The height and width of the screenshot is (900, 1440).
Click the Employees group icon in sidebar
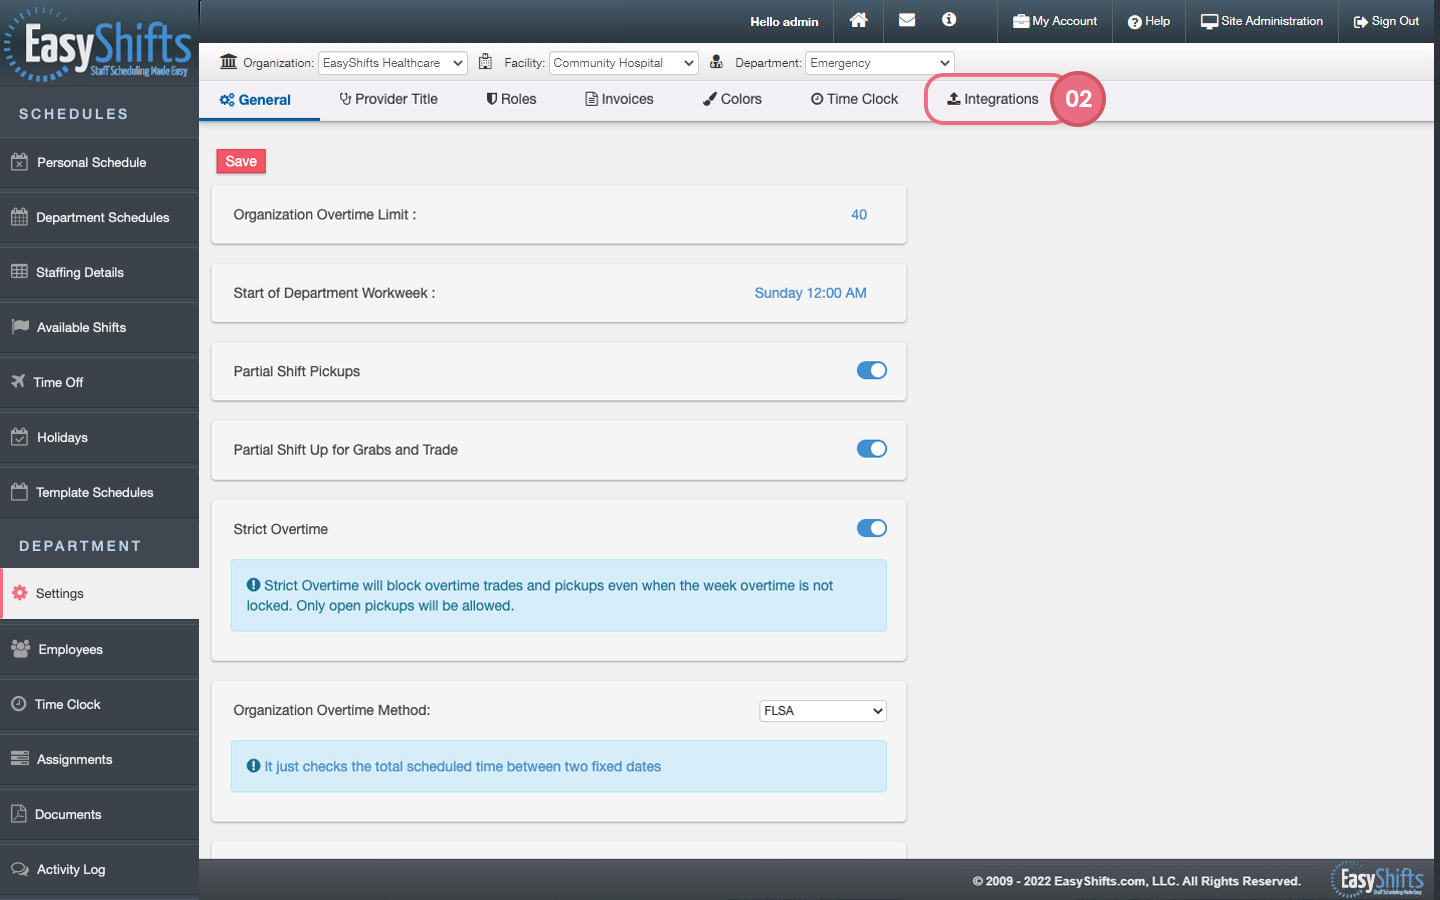tap(20, 648)
